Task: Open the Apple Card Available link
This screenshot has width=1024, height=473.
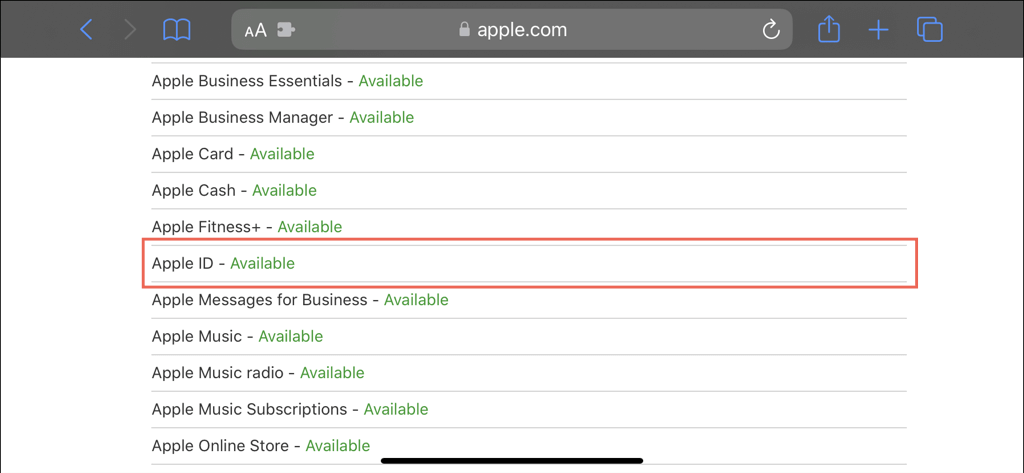Action: point(282,154)
